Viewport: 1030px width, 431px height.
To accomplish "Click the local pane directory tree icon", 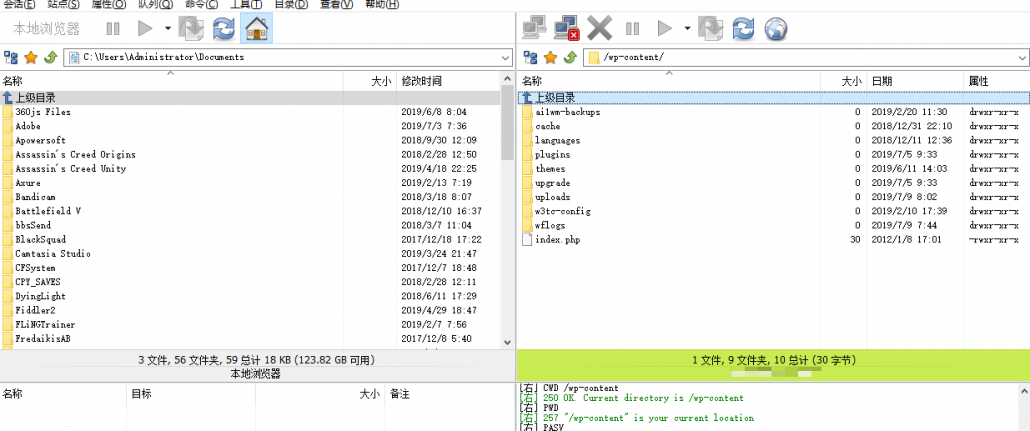I will click(11, 57).
